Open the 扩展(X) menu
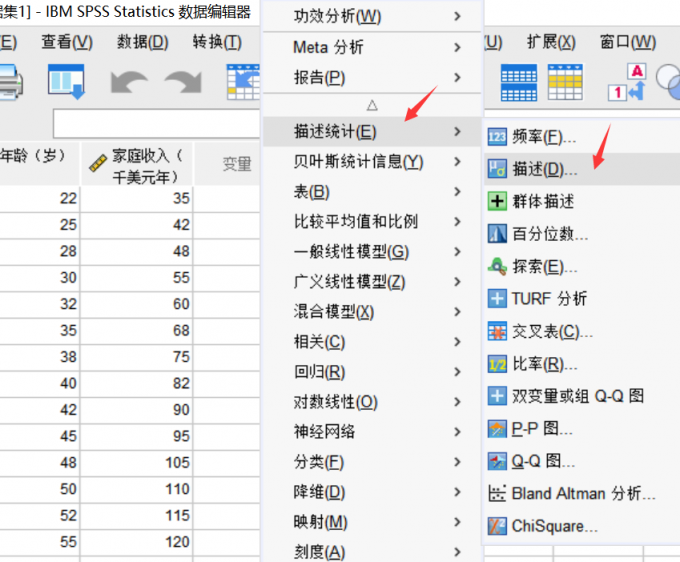The image size is (680, 562). tap(551, 42)
